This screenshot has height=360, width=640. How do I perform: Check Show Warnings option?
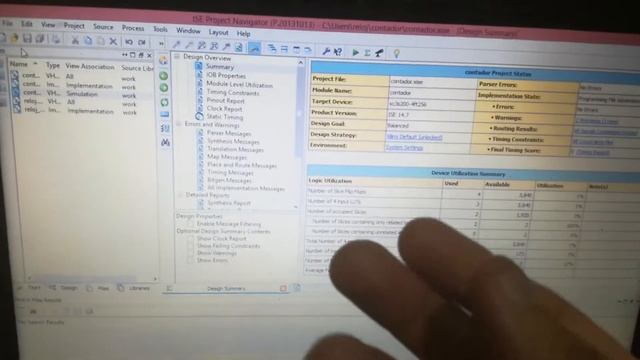coord(191,253)
